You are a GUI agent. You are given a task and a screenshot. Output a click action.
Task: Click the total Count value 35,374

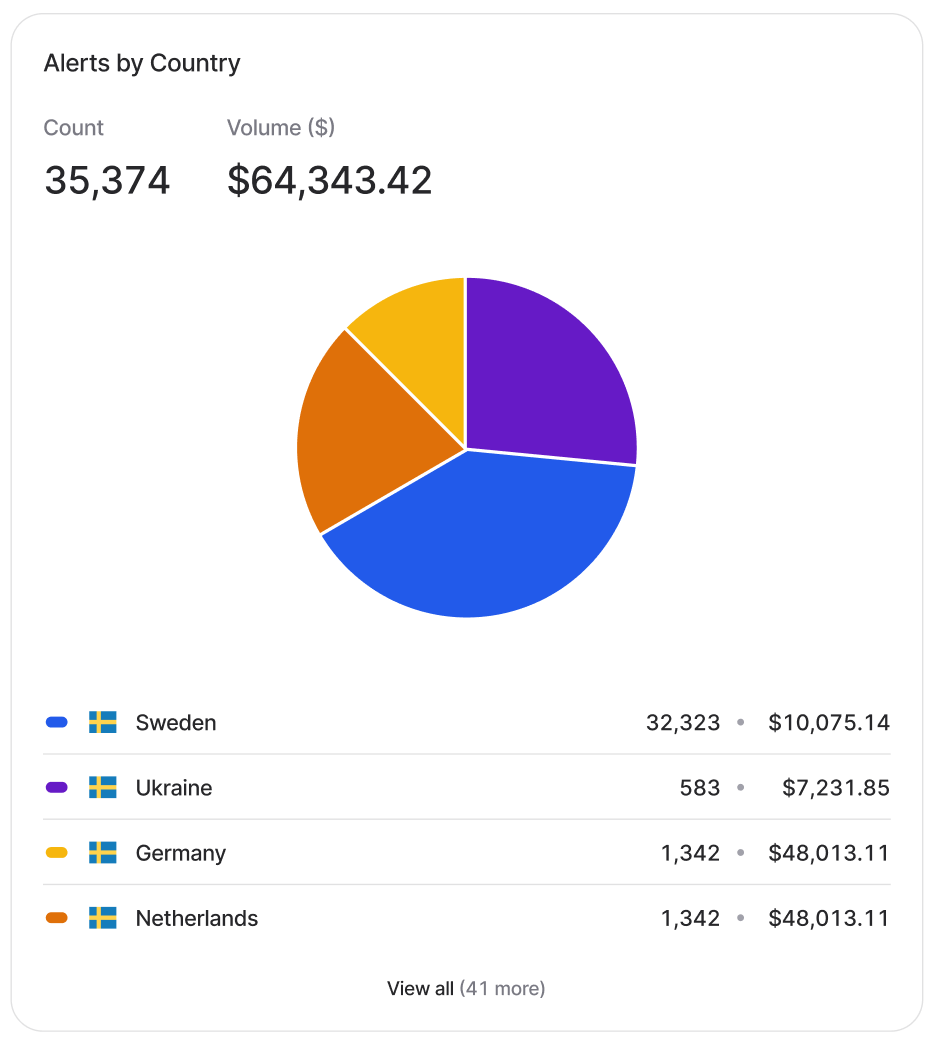tap(107, 181)
